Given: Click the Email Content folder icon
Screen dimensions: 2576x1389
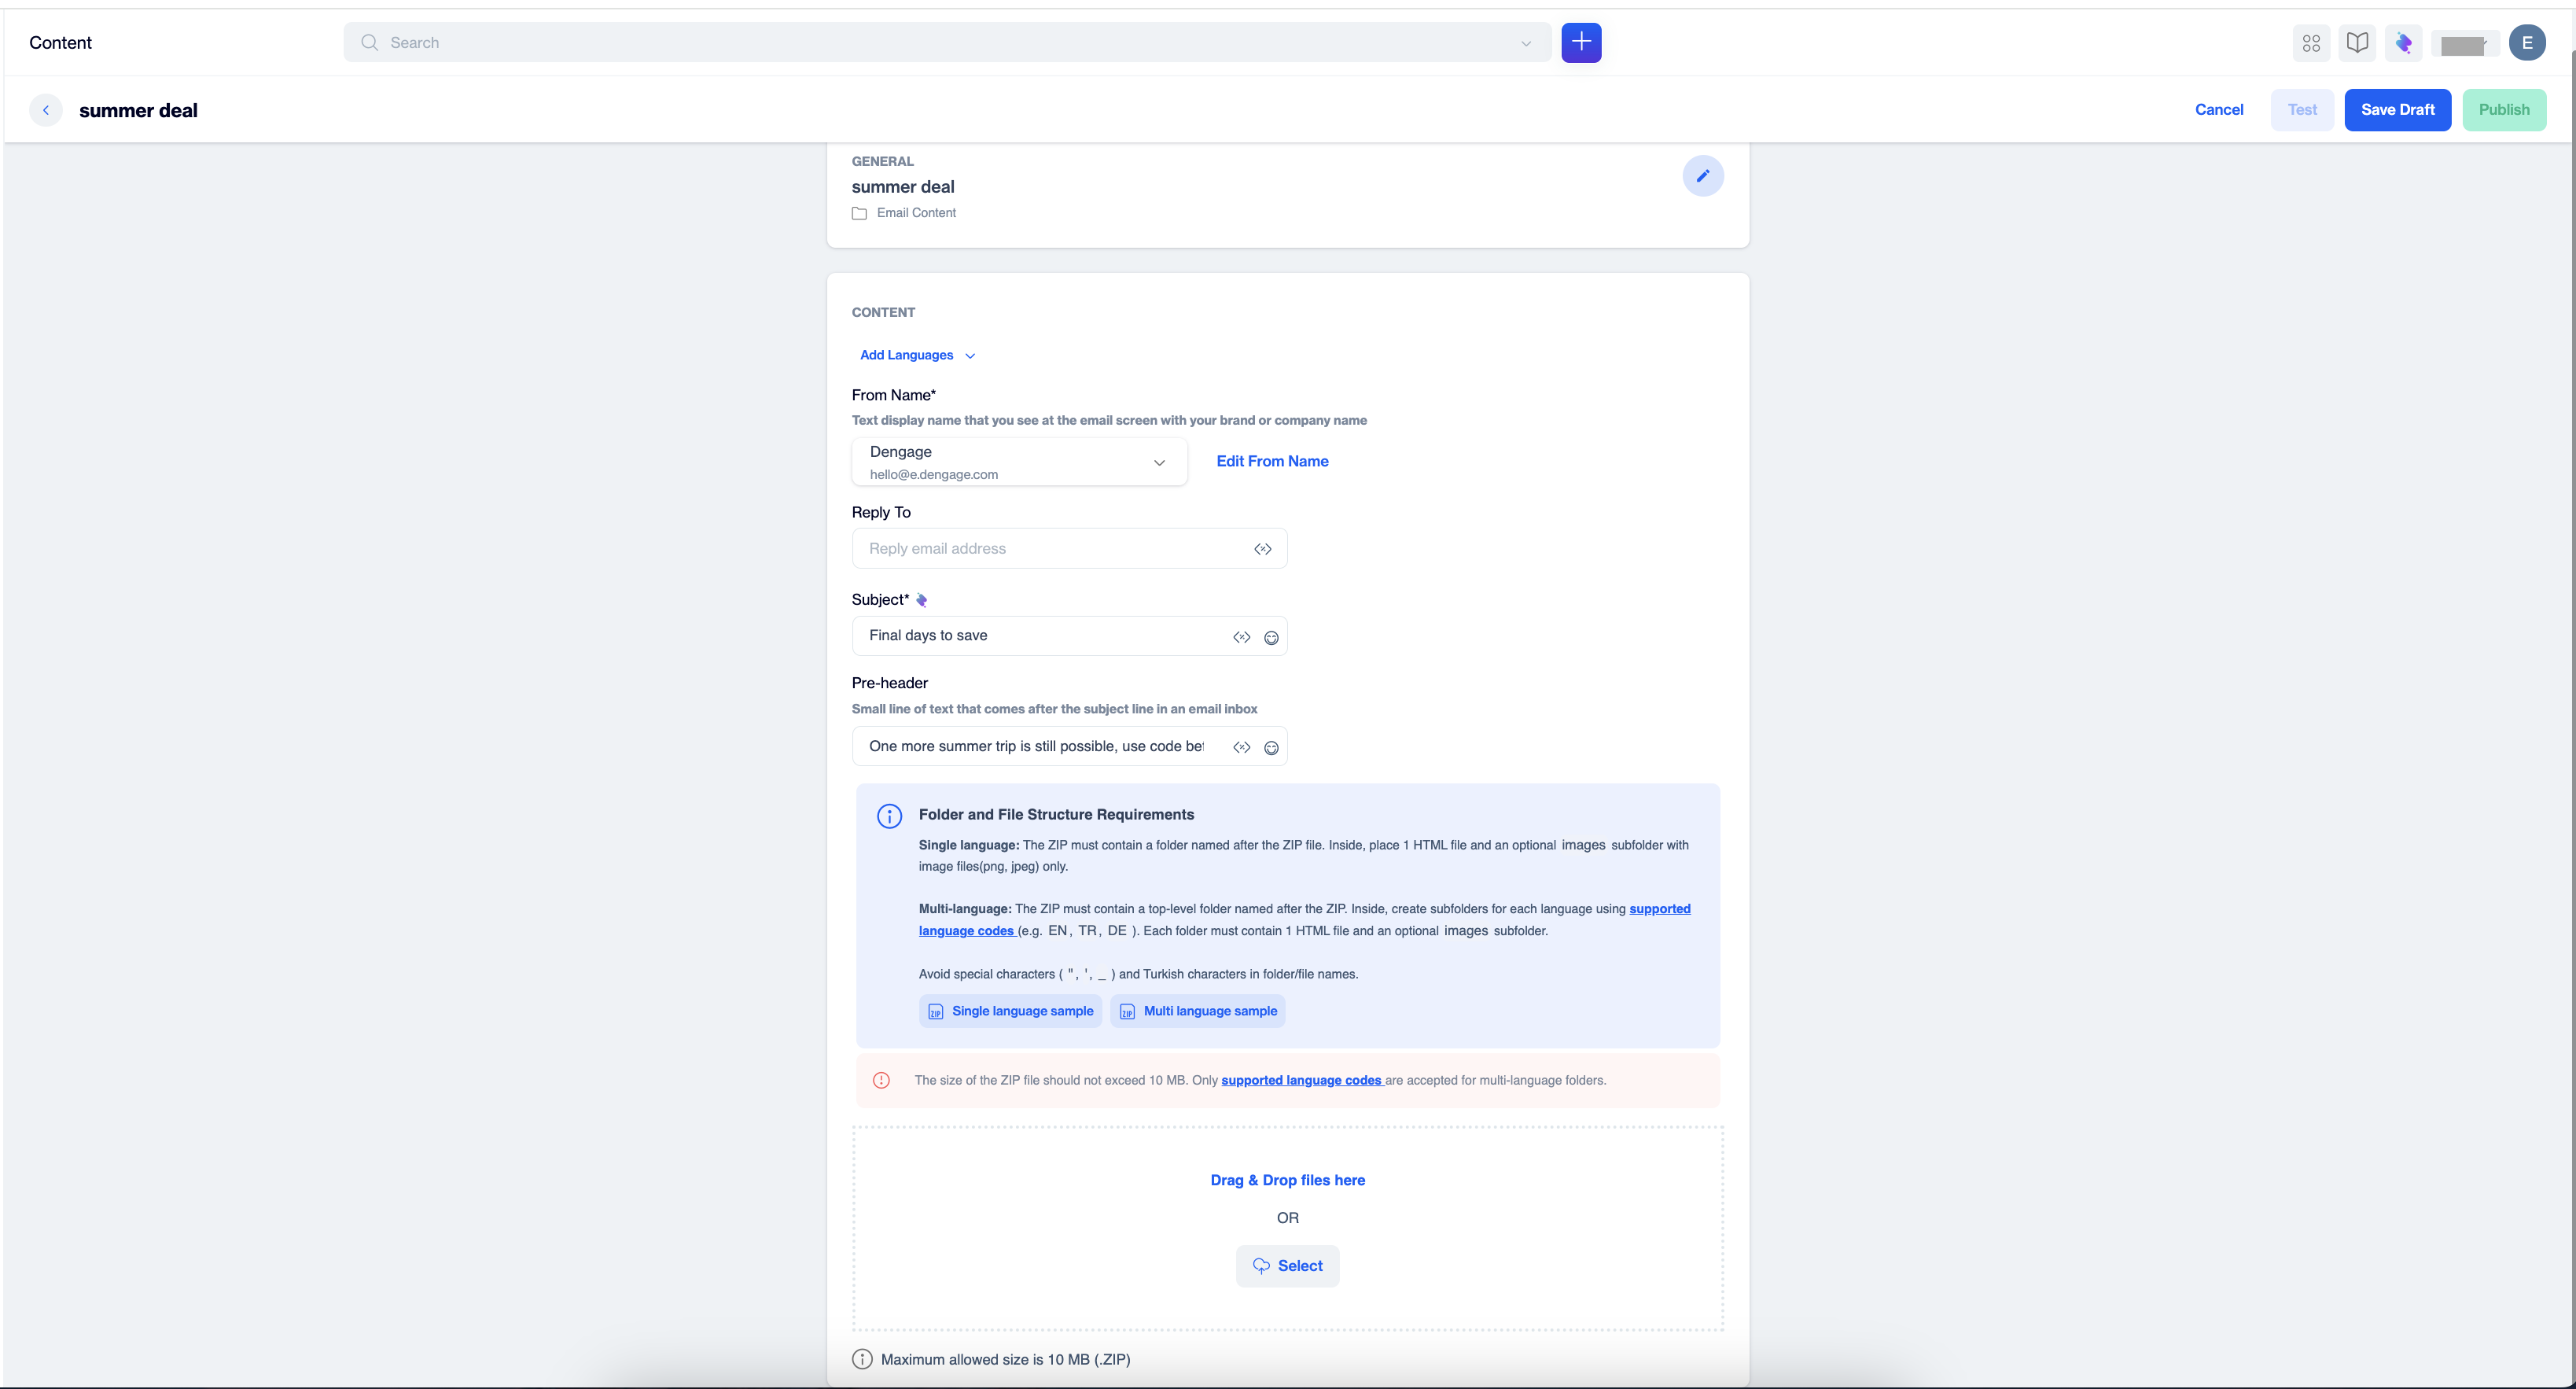Looking at the screenshot, I should 859,213.
